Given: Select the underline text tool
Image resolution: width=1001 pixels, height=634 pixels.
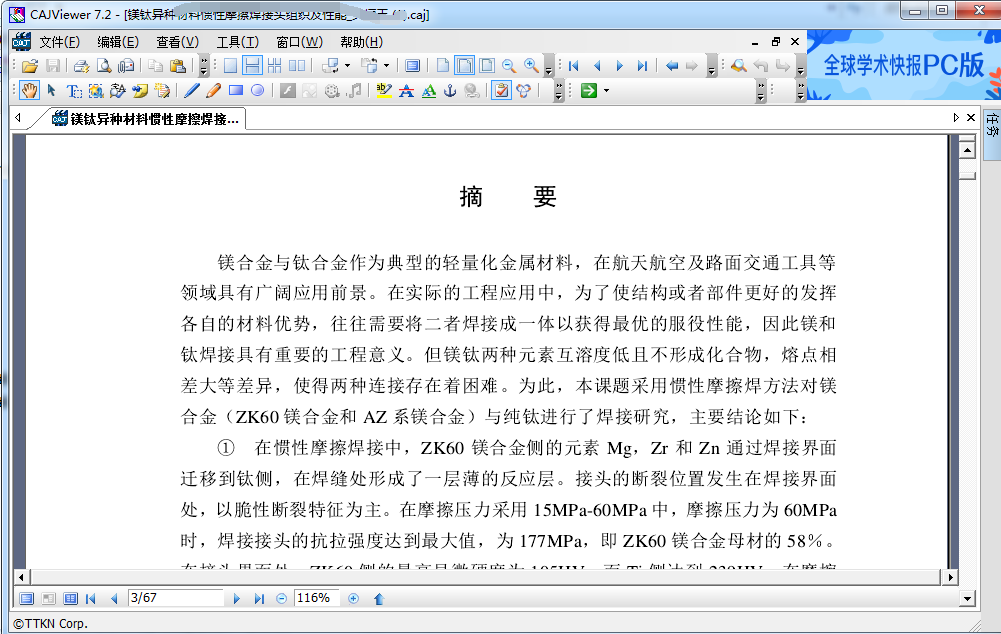Looking at the screenshot, I should pyautogui.click(x=429, y=91).
